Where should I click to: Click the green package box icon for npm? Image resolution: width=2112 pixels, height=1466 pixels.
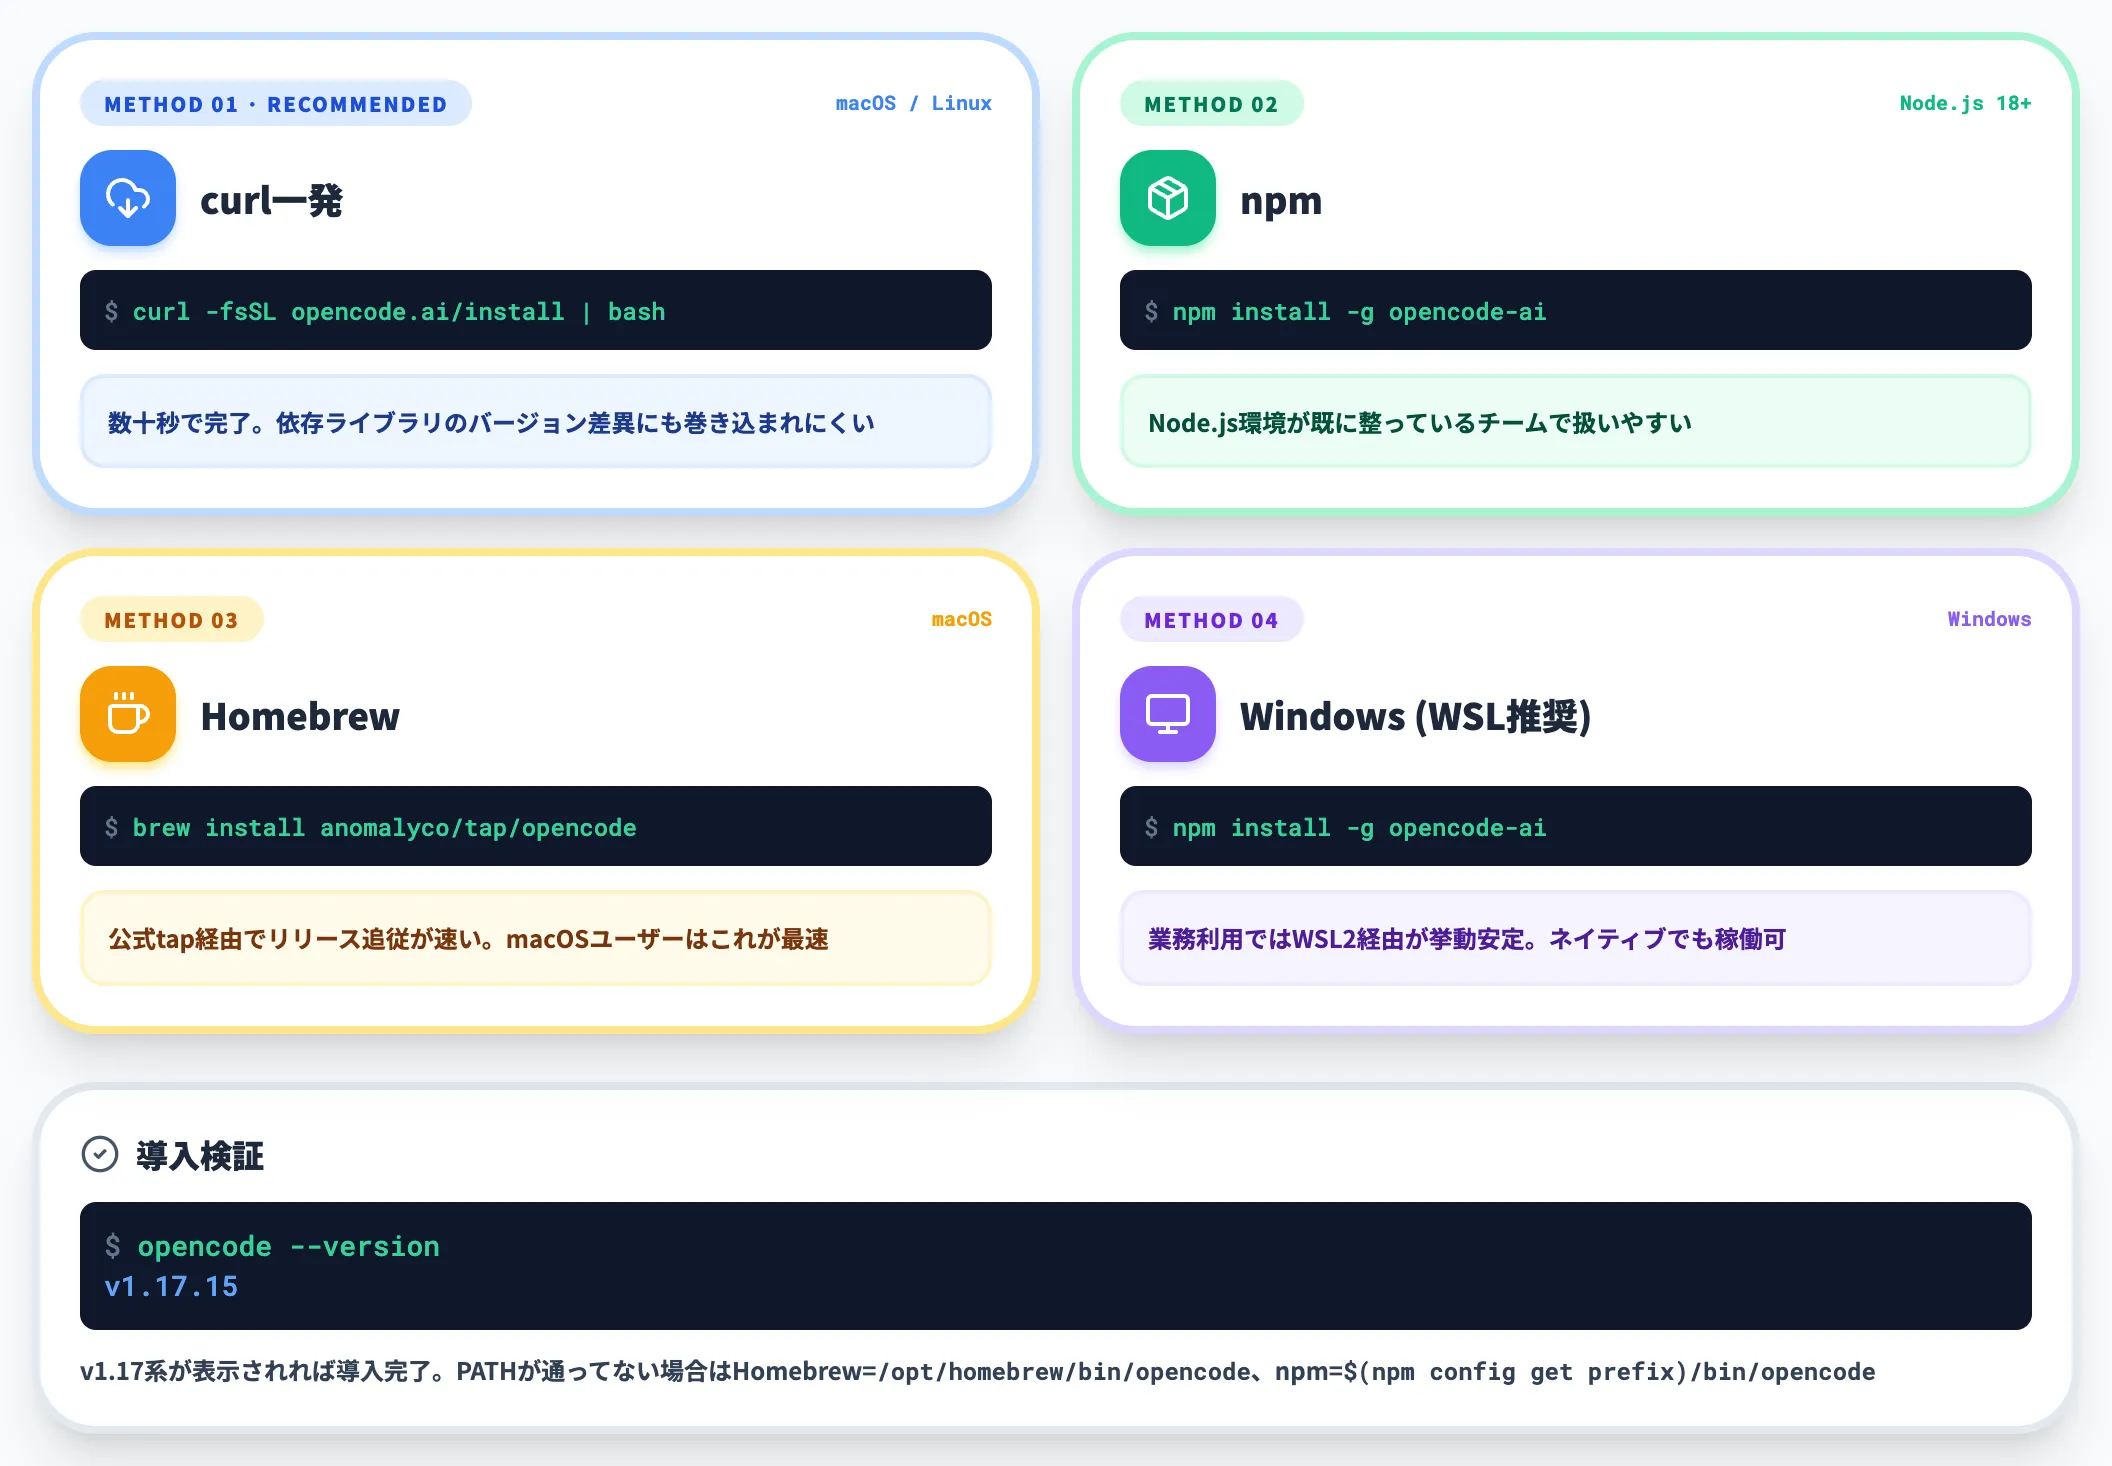(1168, 198)
